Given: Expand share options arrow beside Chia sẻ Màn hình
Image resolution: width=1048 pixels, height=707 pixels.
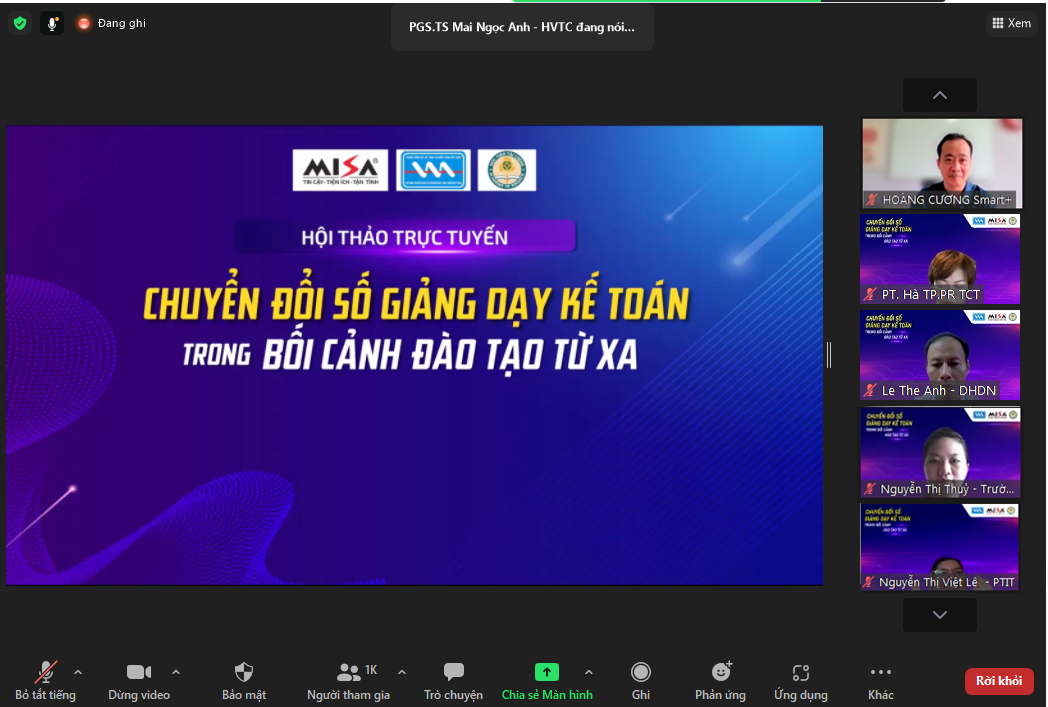Looking at the screenshot, I should (589, 672).
